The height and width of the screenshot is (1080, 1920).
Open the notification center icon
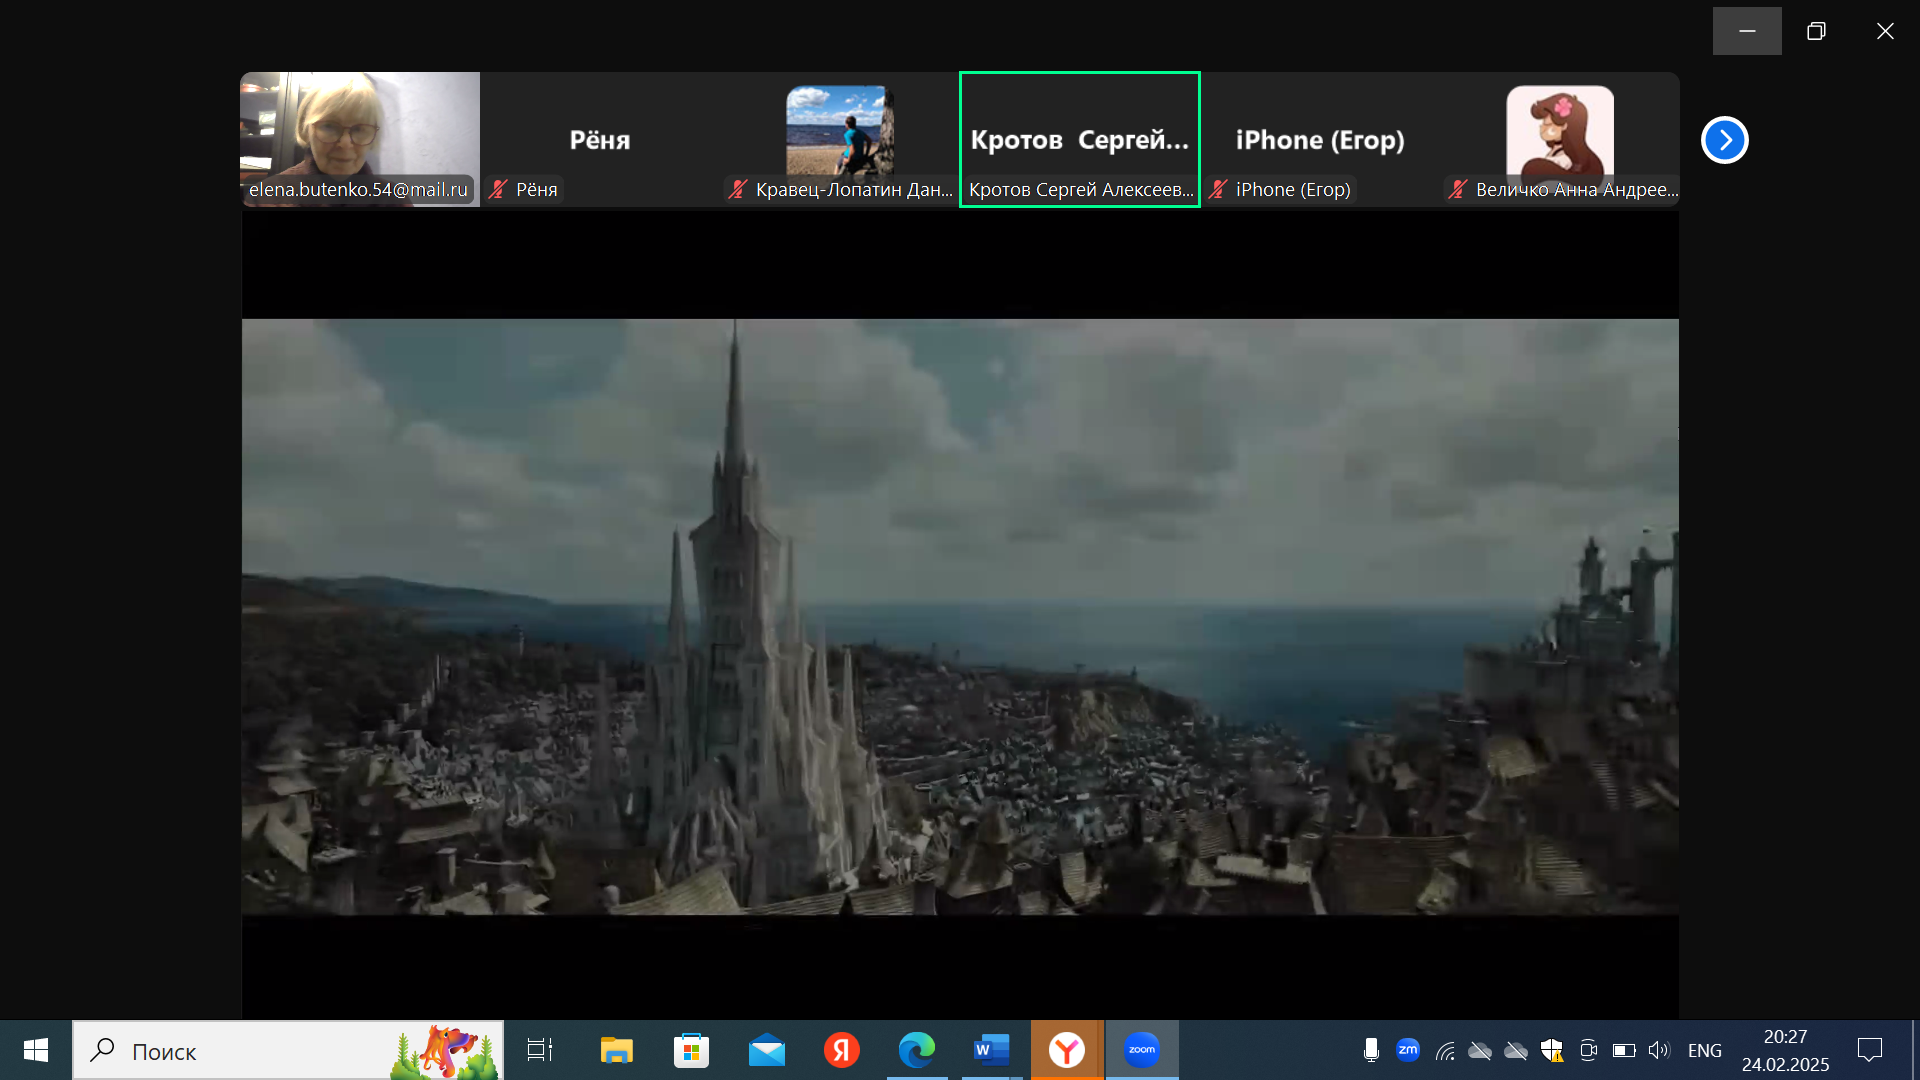pos(1870,1050)
